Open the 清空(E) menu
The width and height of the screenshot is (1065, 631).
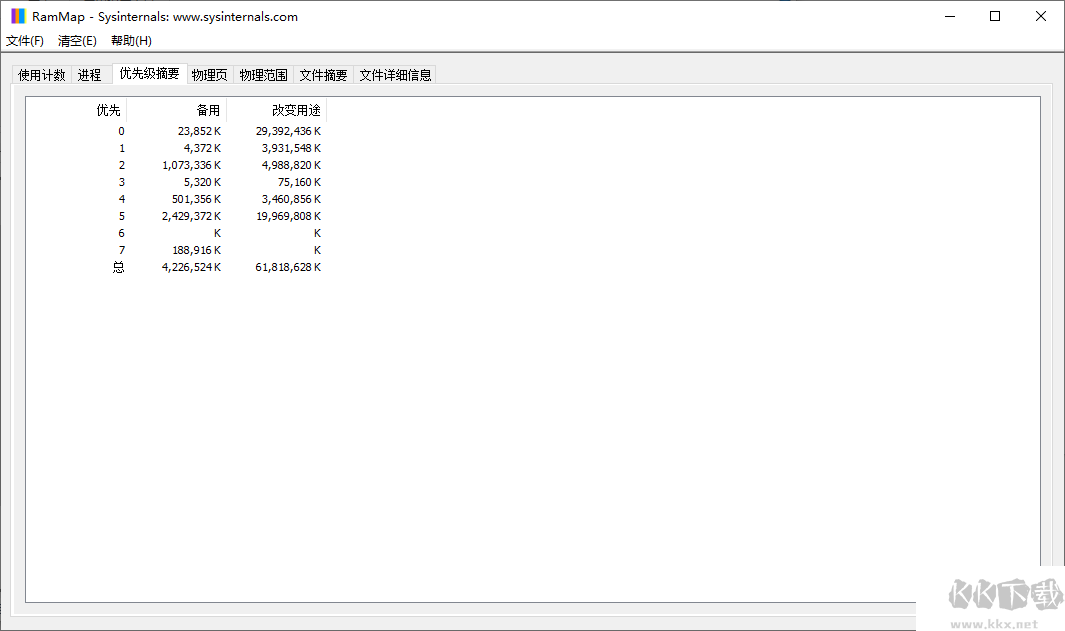click(x=76, y=40)
